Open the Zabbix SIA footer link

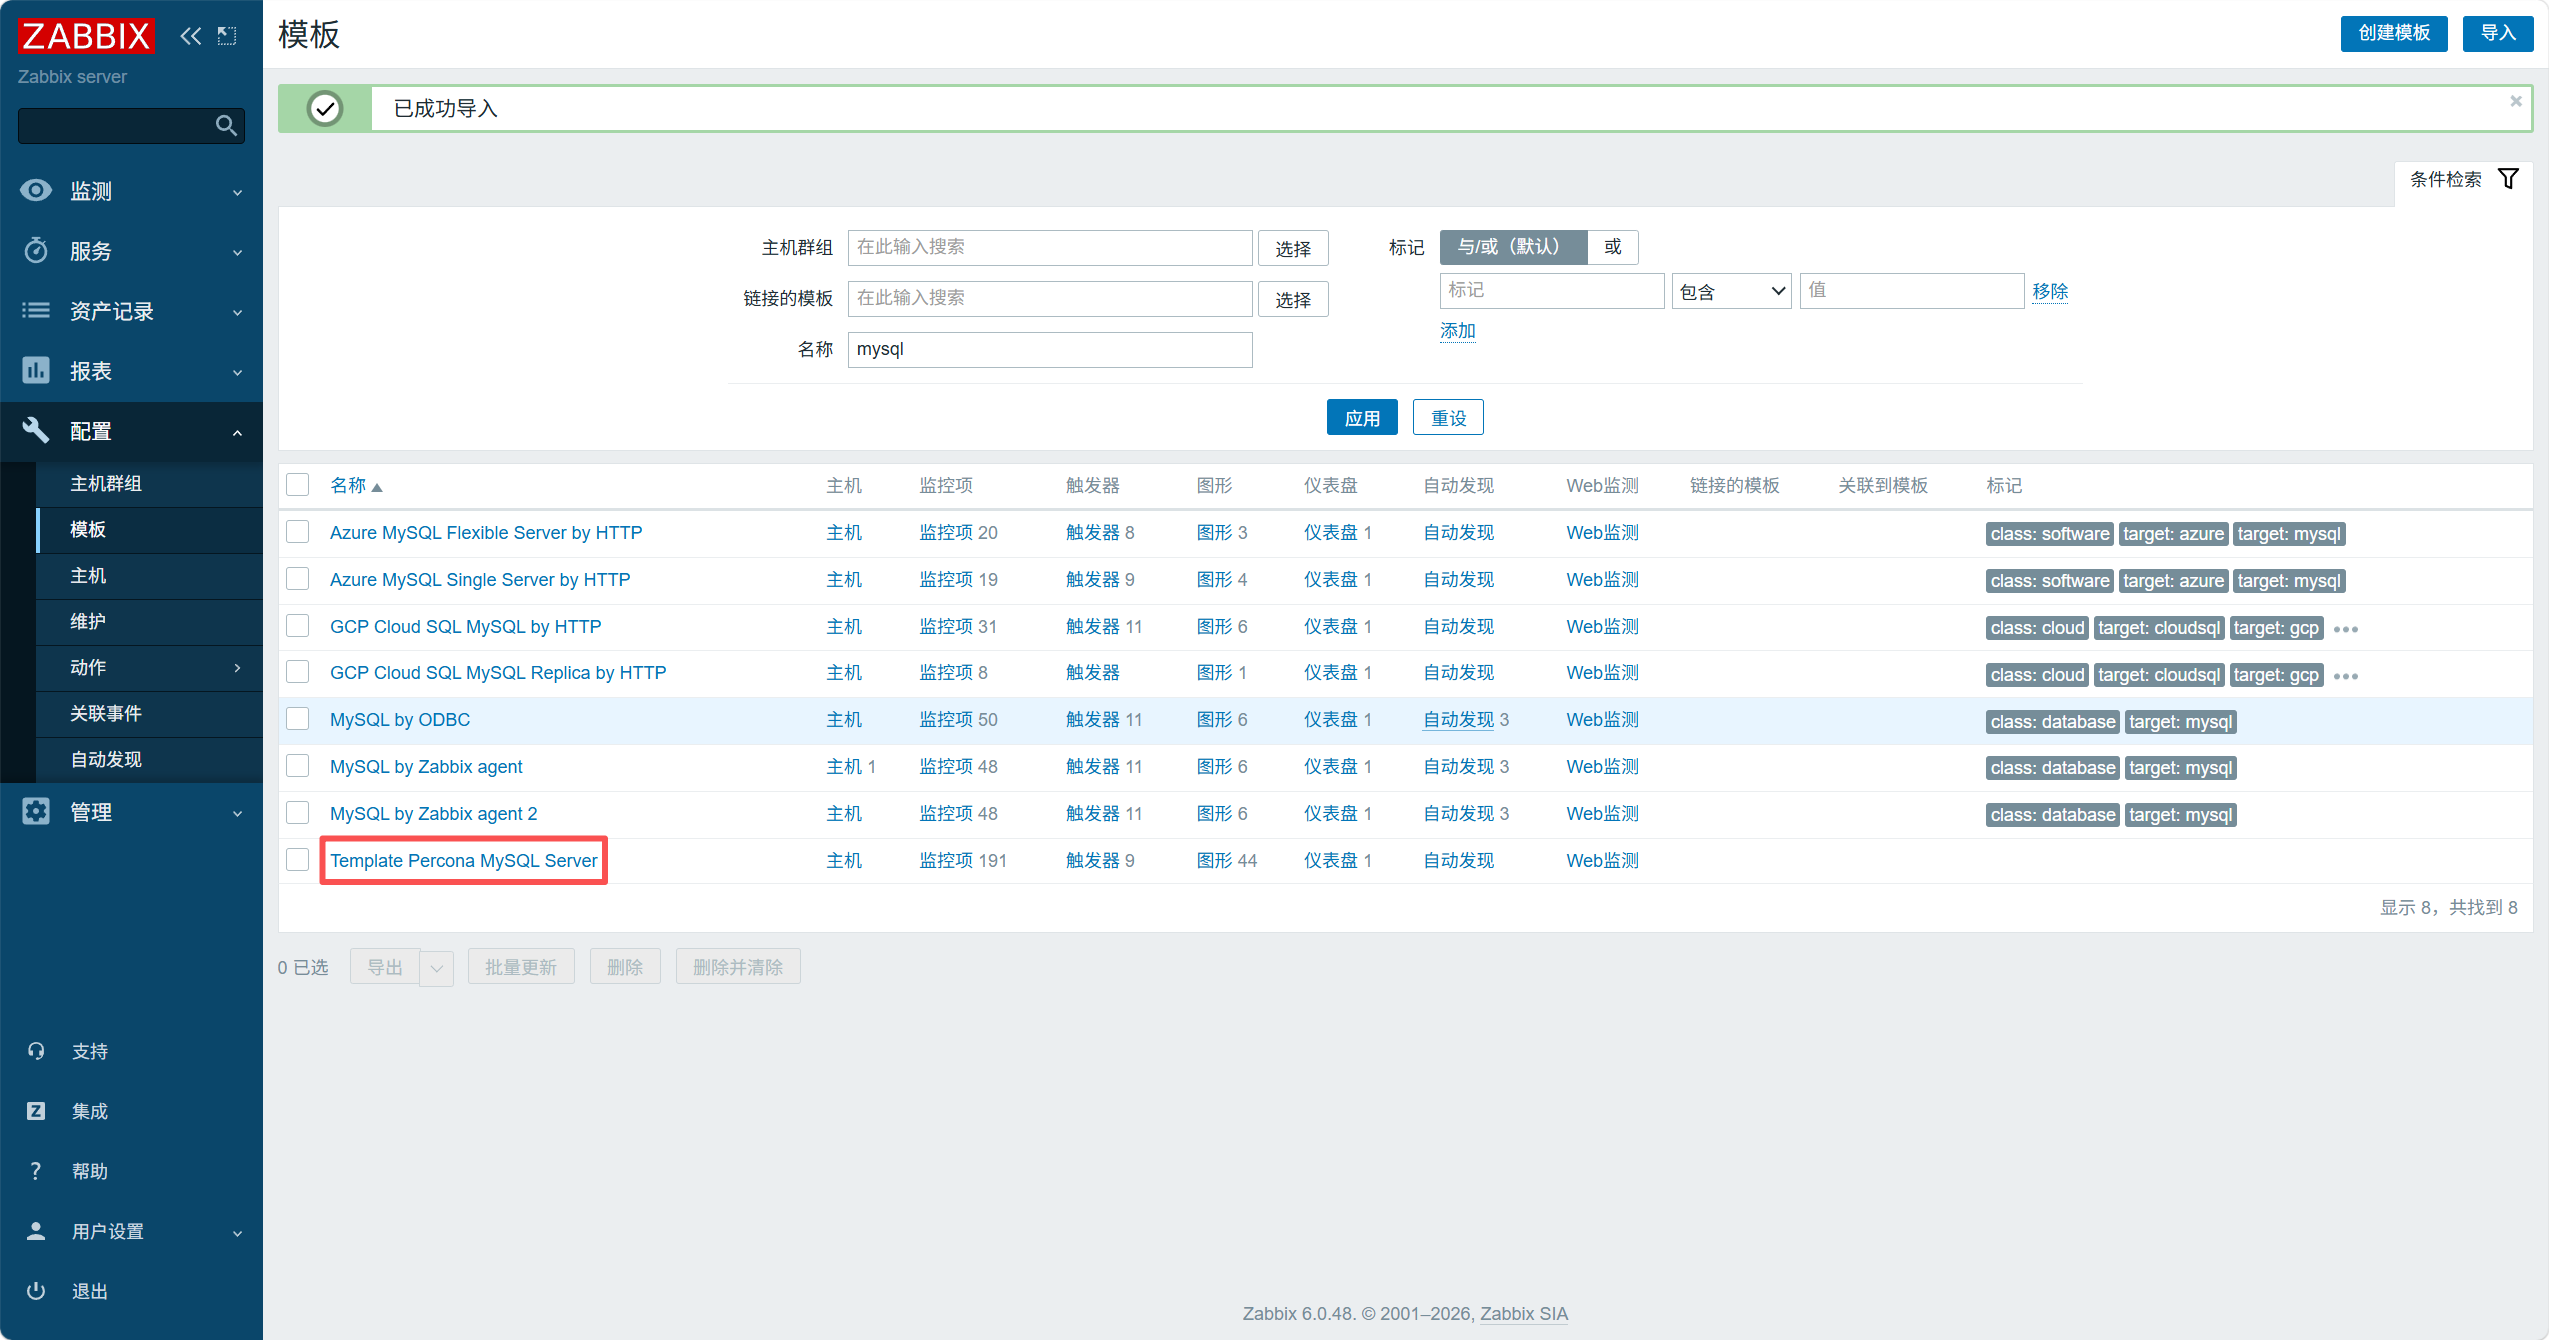(1524, 1313)
